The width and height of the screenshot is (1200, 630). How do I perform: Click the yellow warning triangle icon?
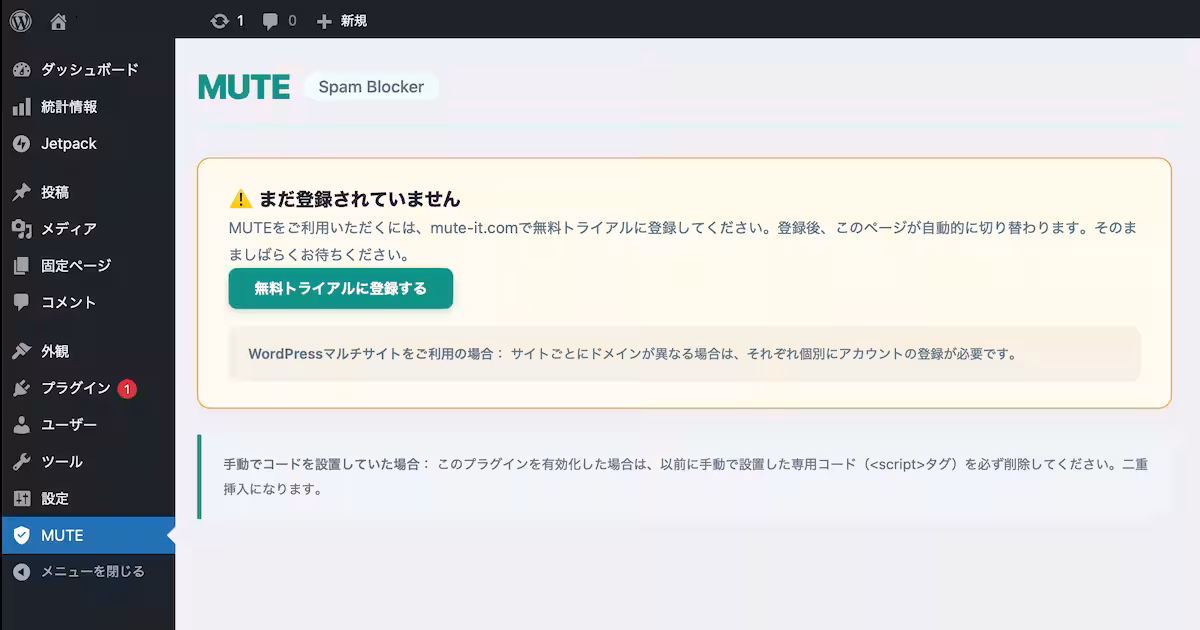[240, 198]
